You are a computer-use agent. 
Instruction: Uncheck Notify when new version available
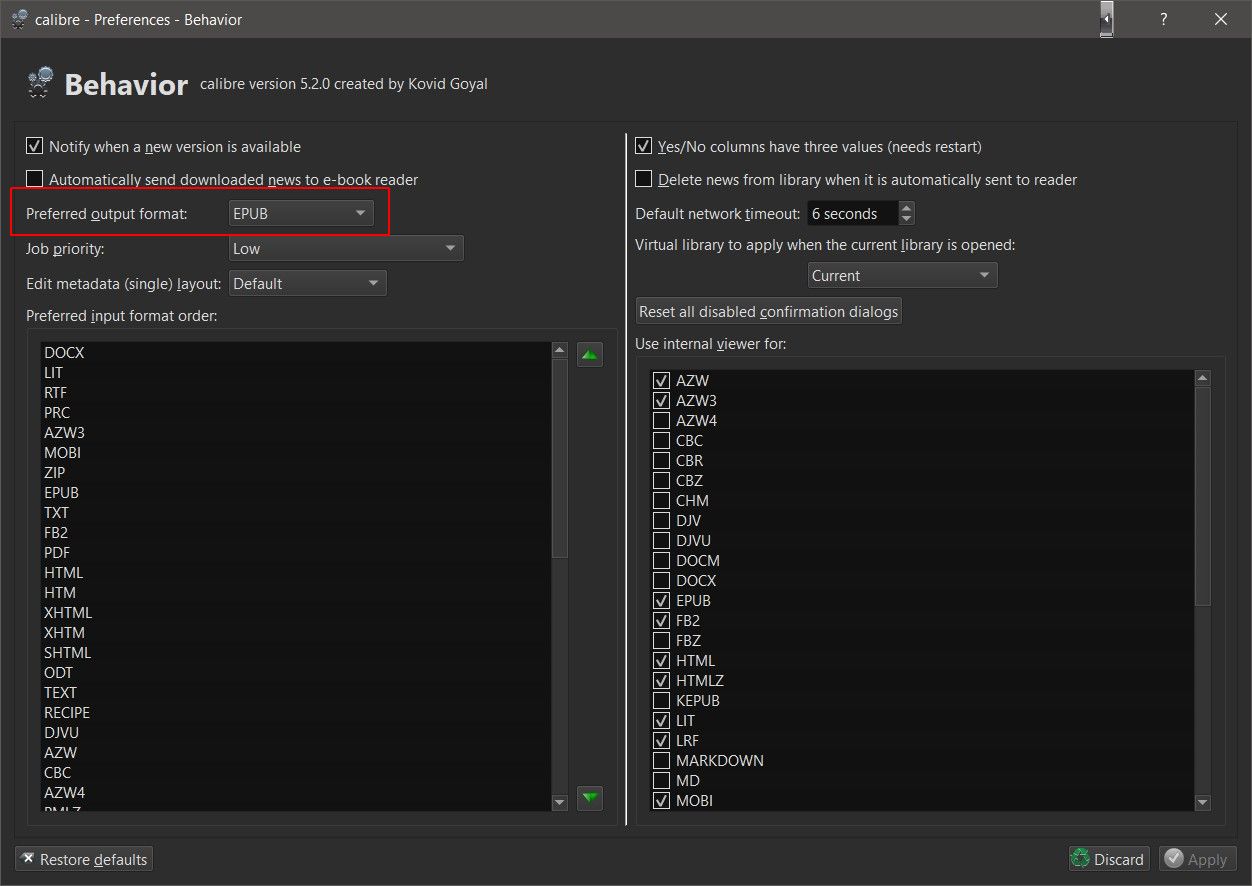[35, 146]
